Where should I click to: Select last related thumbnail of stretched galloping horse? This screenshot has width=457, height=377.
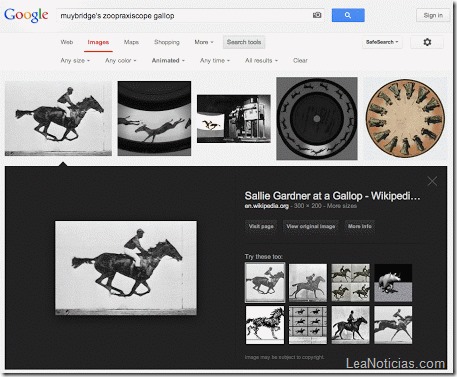coord(393,325)
